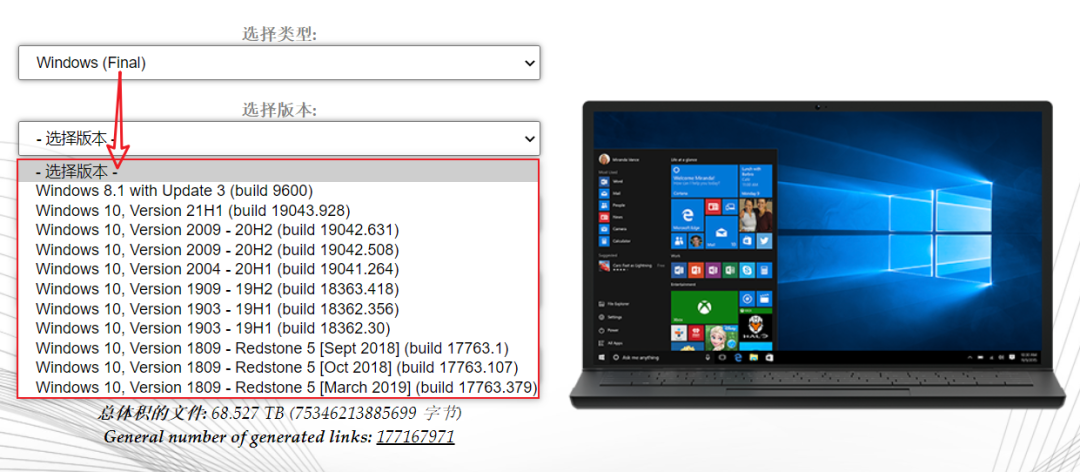The width and height of the screenshot is (1080, 472).
Task: Click the Start button on the laptop's taskbar
Action: point(600,357)
